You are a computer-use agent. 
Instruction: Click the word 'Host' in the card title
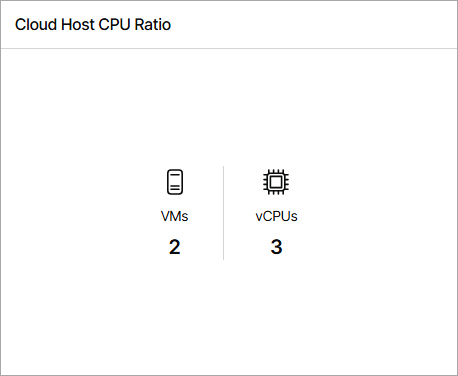pos(78,25)
